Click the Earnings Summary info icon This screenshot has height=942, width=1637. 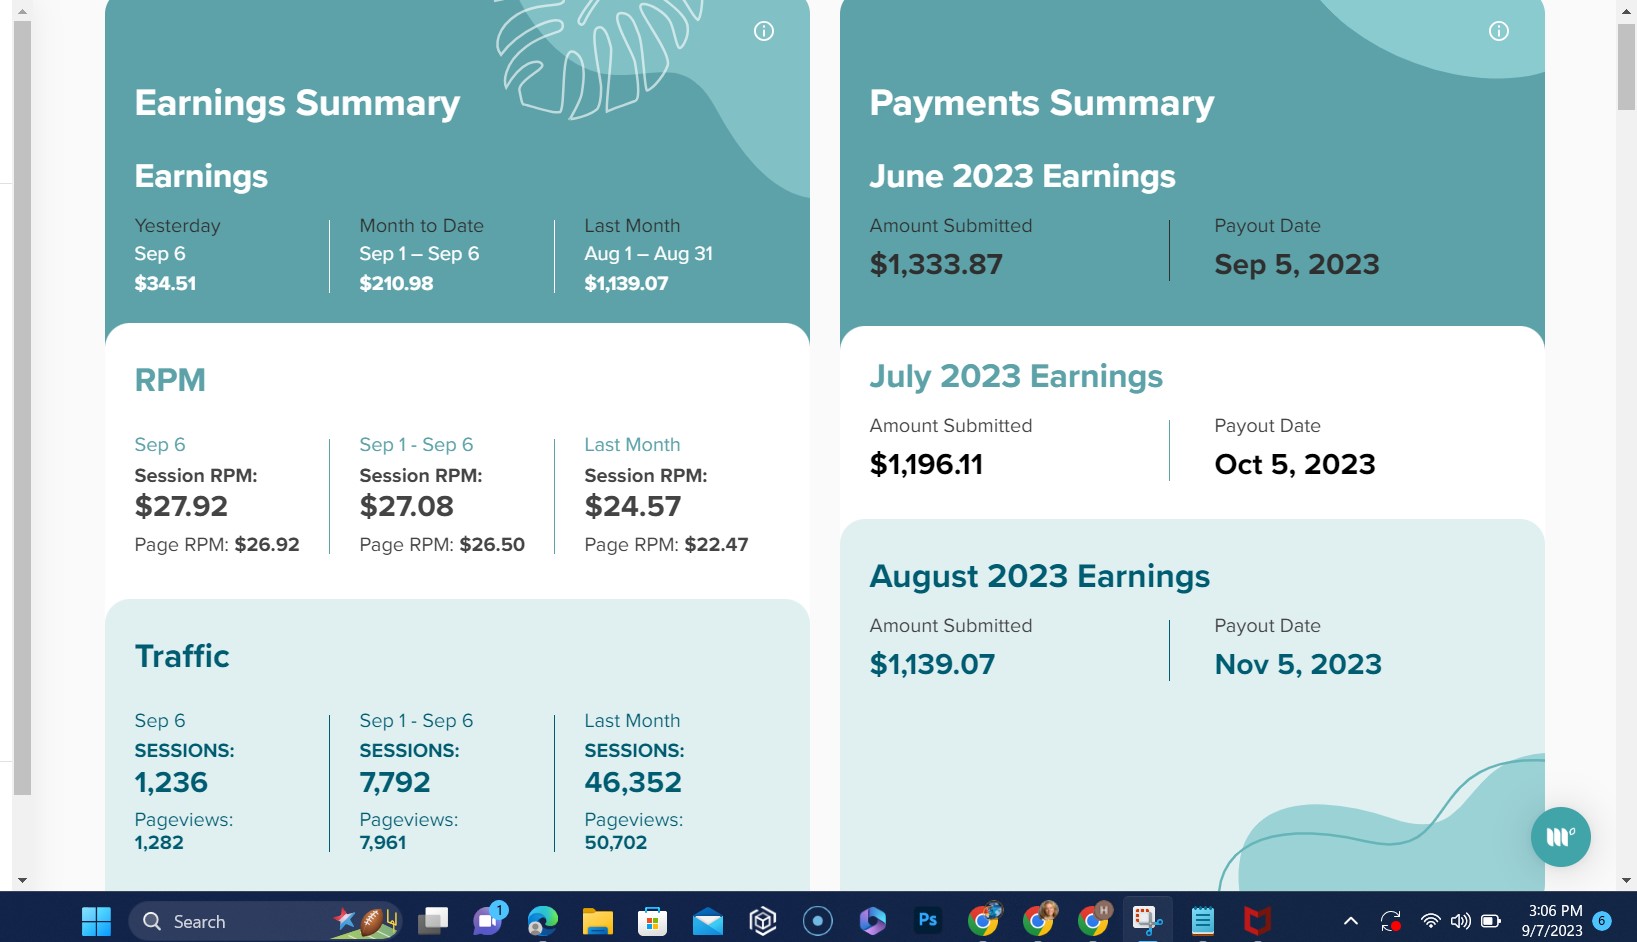pos(764,31)
